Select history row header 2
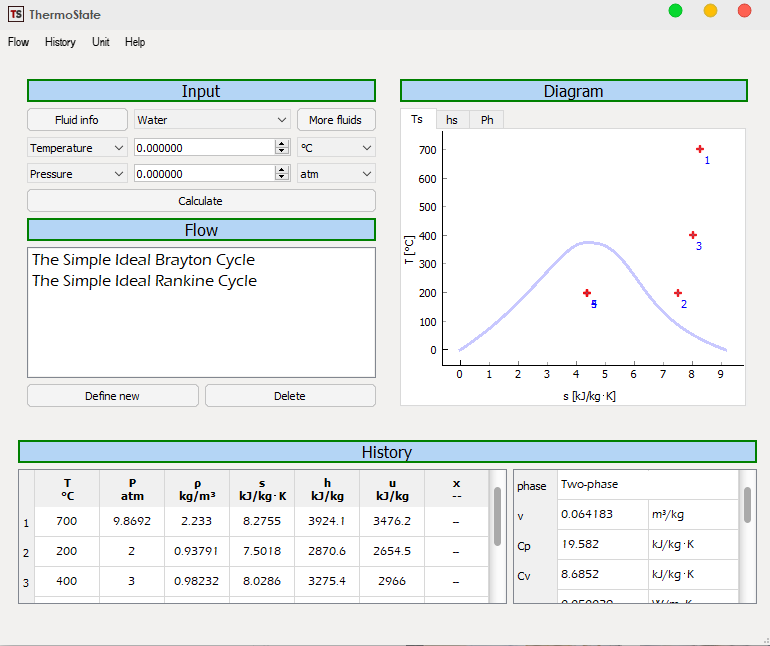Screen dimensions: 770x646 pyautogui.click(x=27, y=553)
